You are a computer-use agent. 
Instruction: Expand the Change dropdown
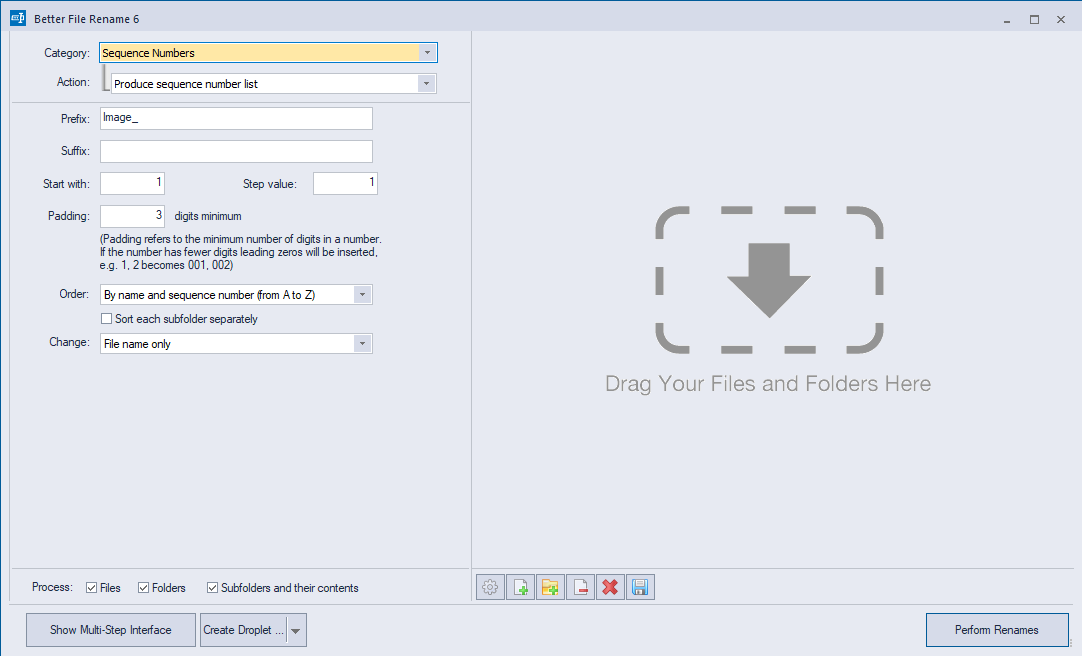[236, 344]
